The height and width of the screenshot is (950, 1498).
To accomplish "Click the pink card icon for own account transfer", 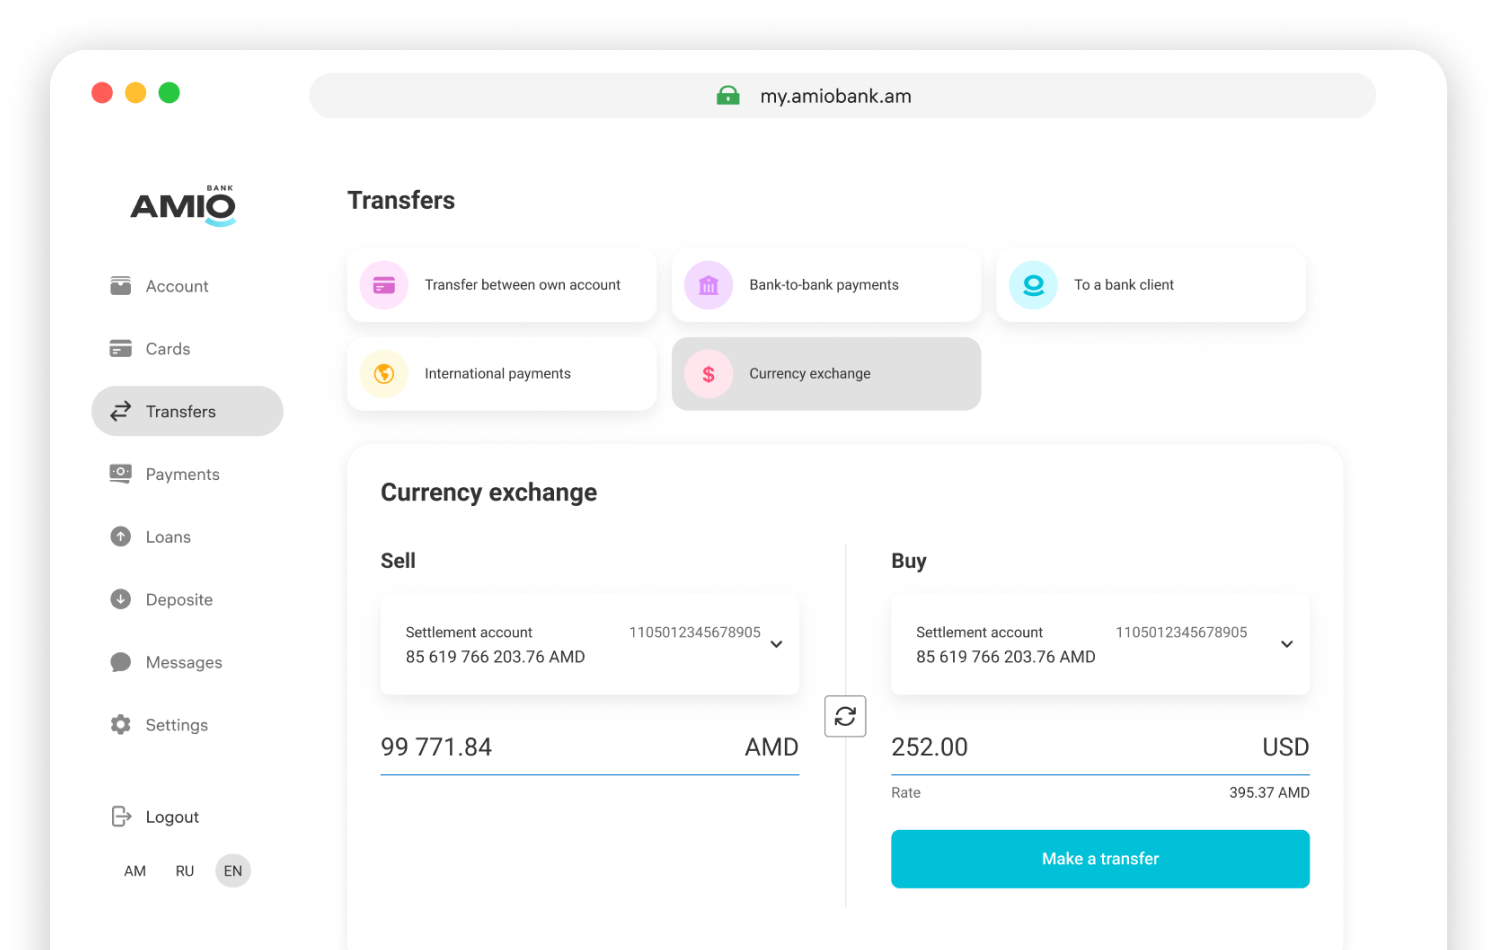I will 384,285.
